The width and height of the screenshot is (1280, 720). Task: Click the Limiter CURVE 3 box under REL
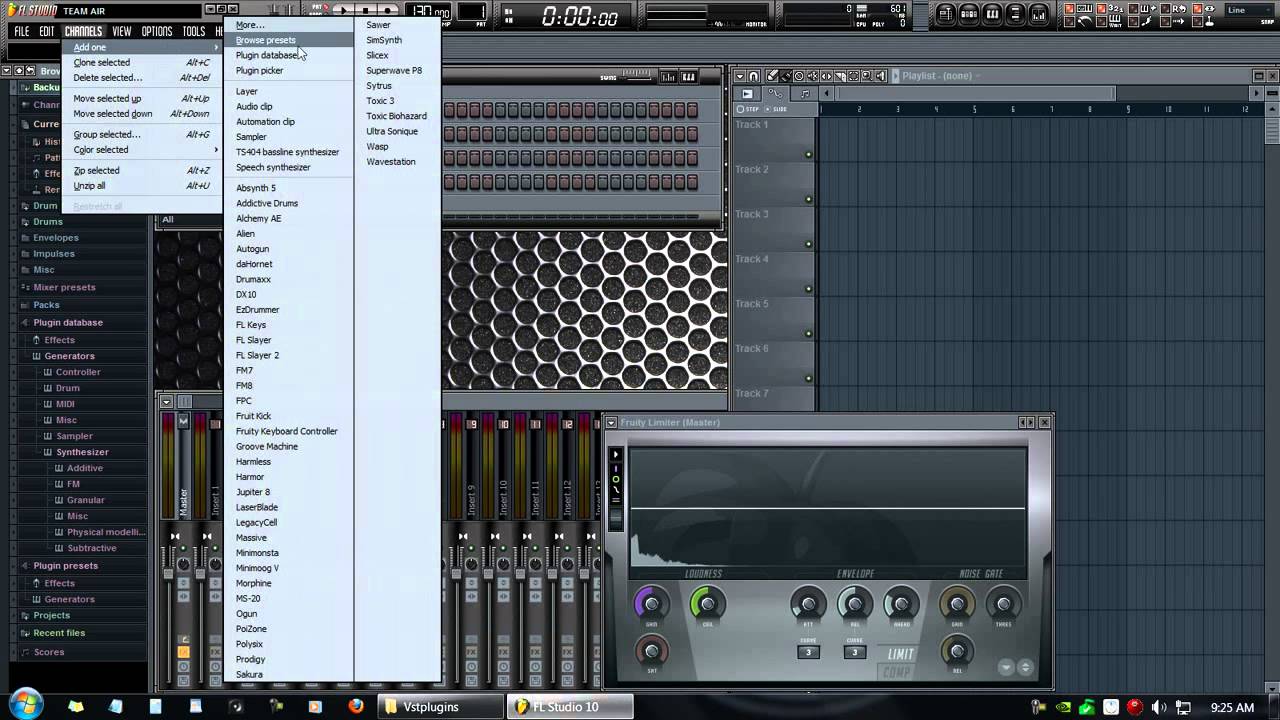[854, 652]
